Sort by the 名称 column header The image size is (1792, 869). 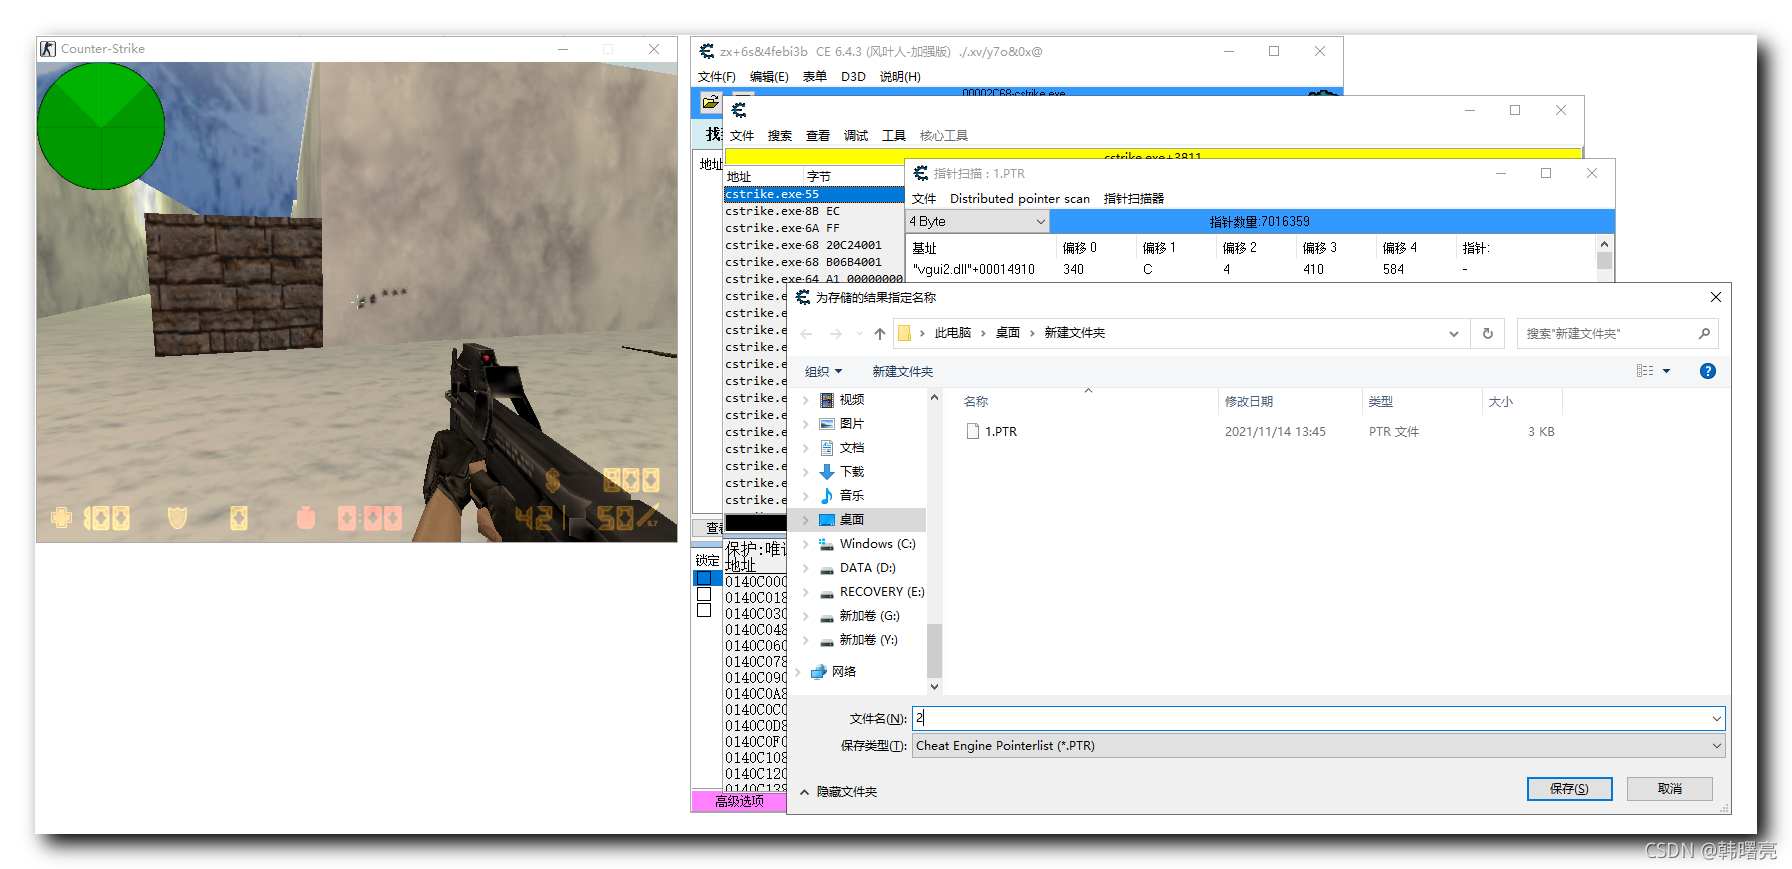976,402
